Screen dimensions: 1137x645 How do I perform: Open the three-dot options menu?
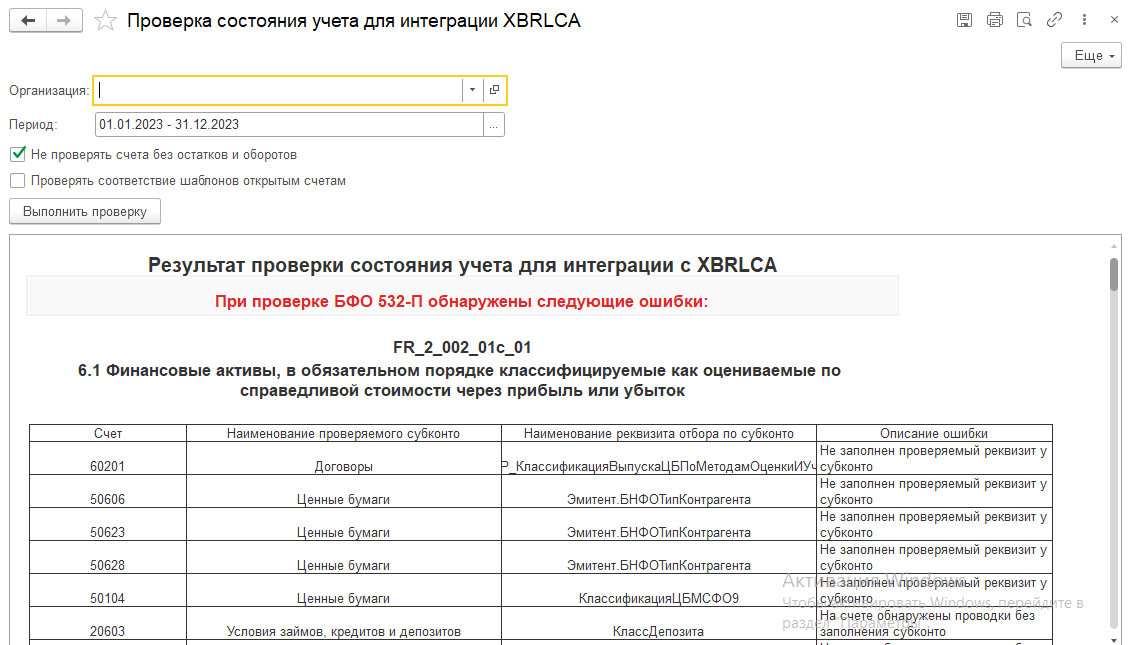click(1084, 20)
